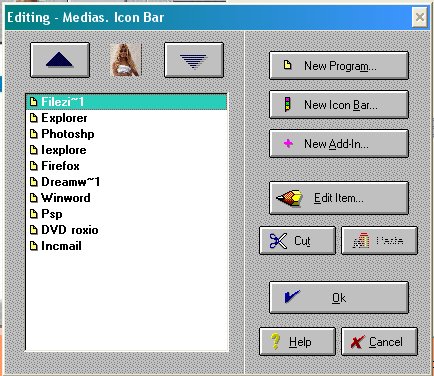434x376 pixels.
Task: Click the pencil icon on Edit Item
Action: 289,198
